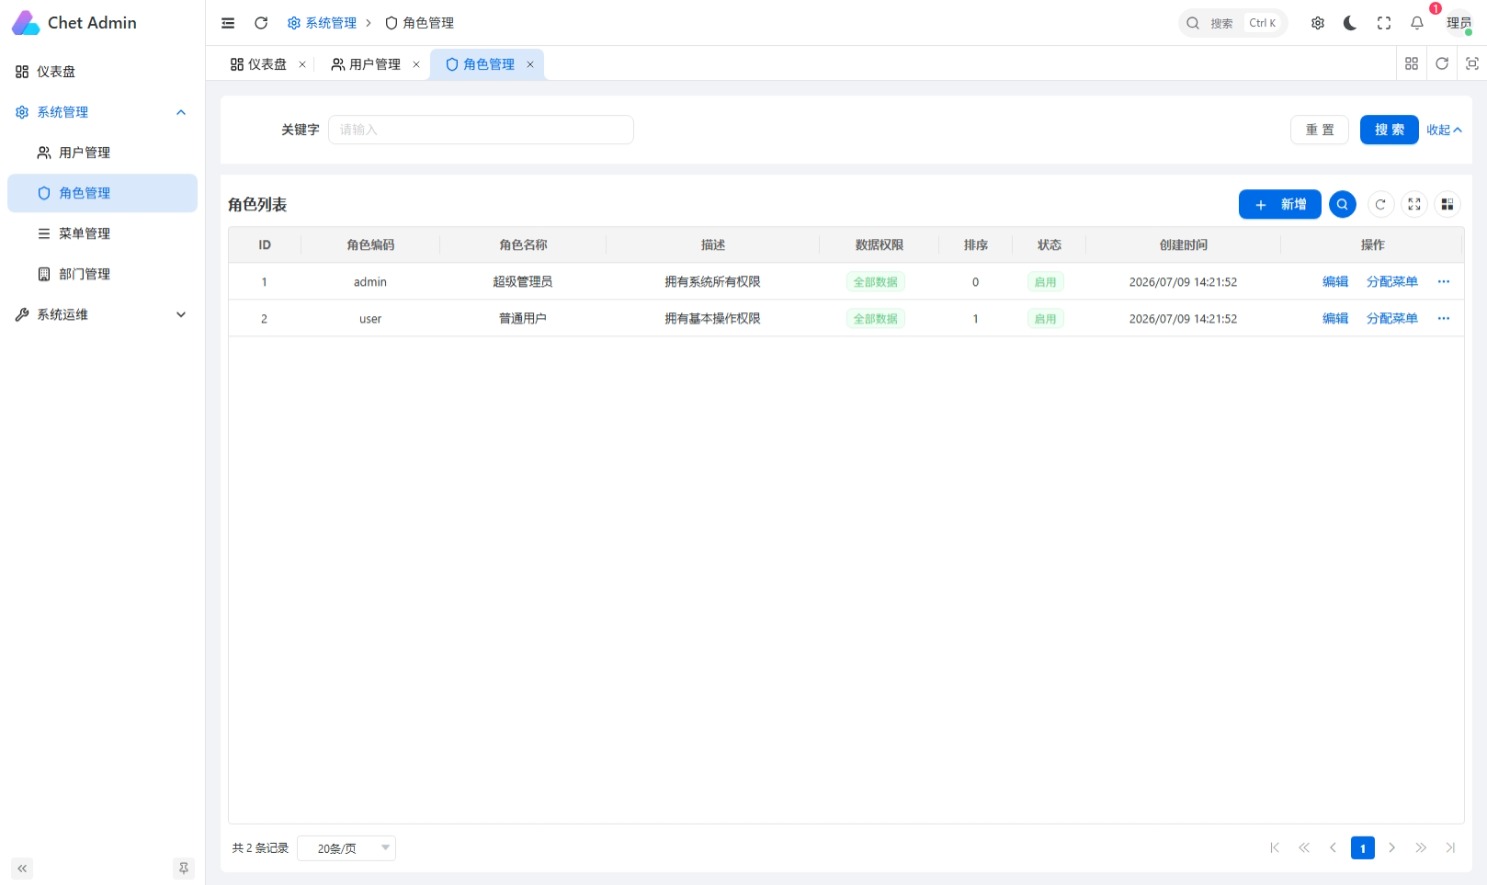Viewport: 1487px width, 885px height.
Task: Enter fullscreen with the header expand icon
Action: [1384, 23]
